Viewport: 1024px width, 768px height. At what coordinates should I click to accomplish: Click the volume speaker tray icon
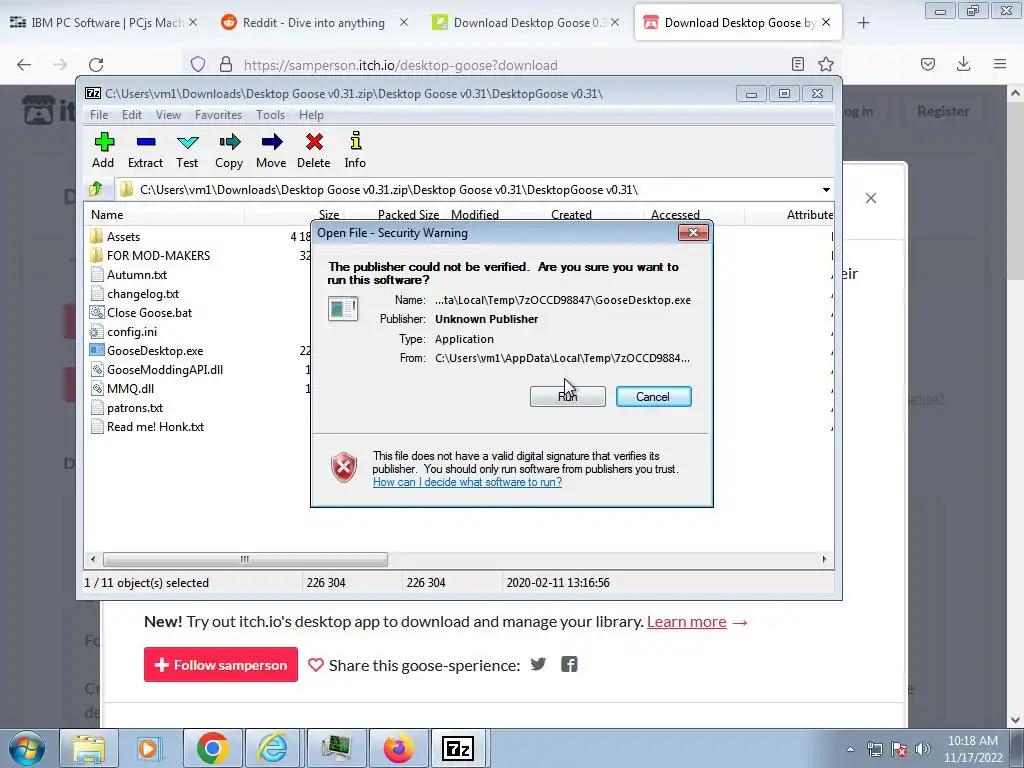(923, 749)
